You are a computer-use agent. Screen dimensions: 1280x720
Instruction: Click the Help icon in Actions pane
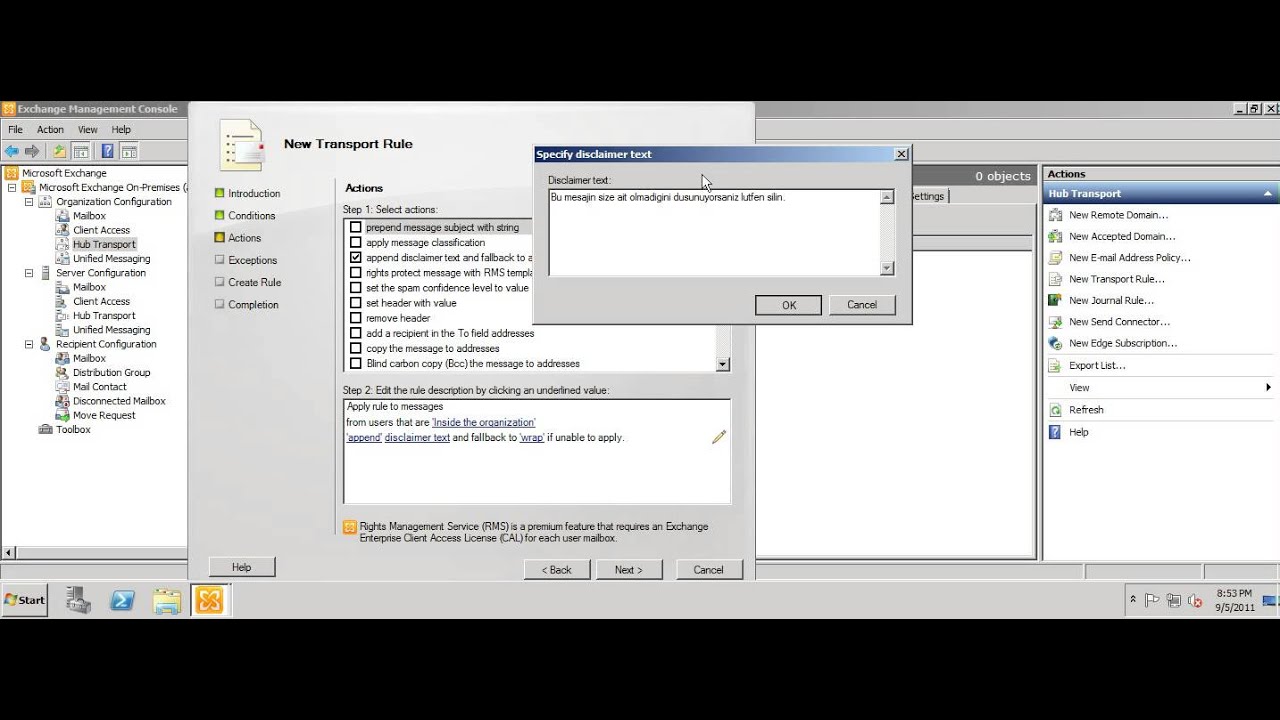pyautogui.click(x=1055, y=432)
